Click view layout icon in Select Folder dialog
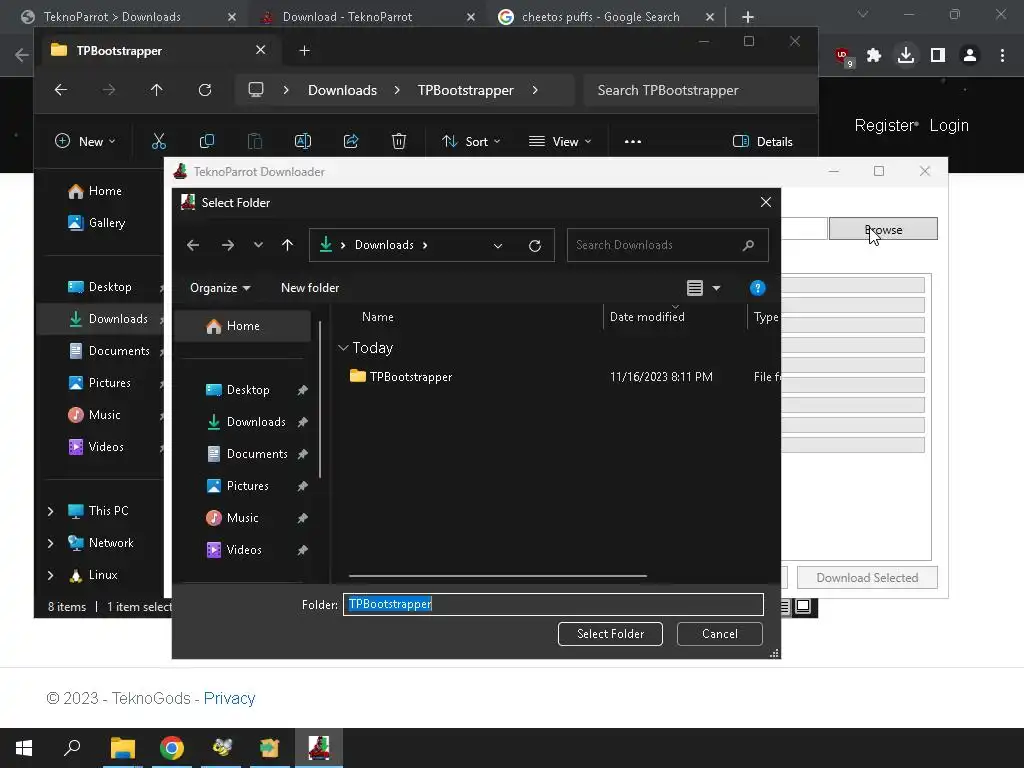The image size is (1024, 768). click(x=695, y=288)
